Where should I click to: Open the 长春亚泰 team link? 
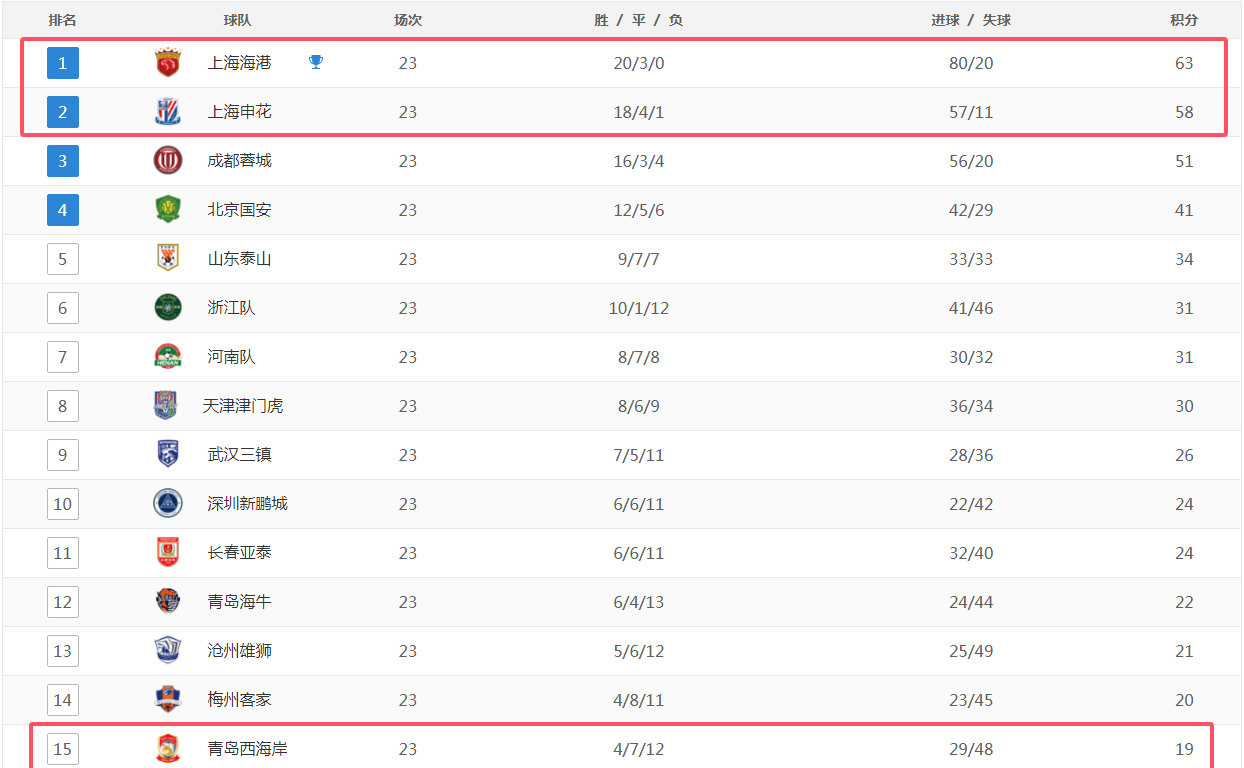239,553
